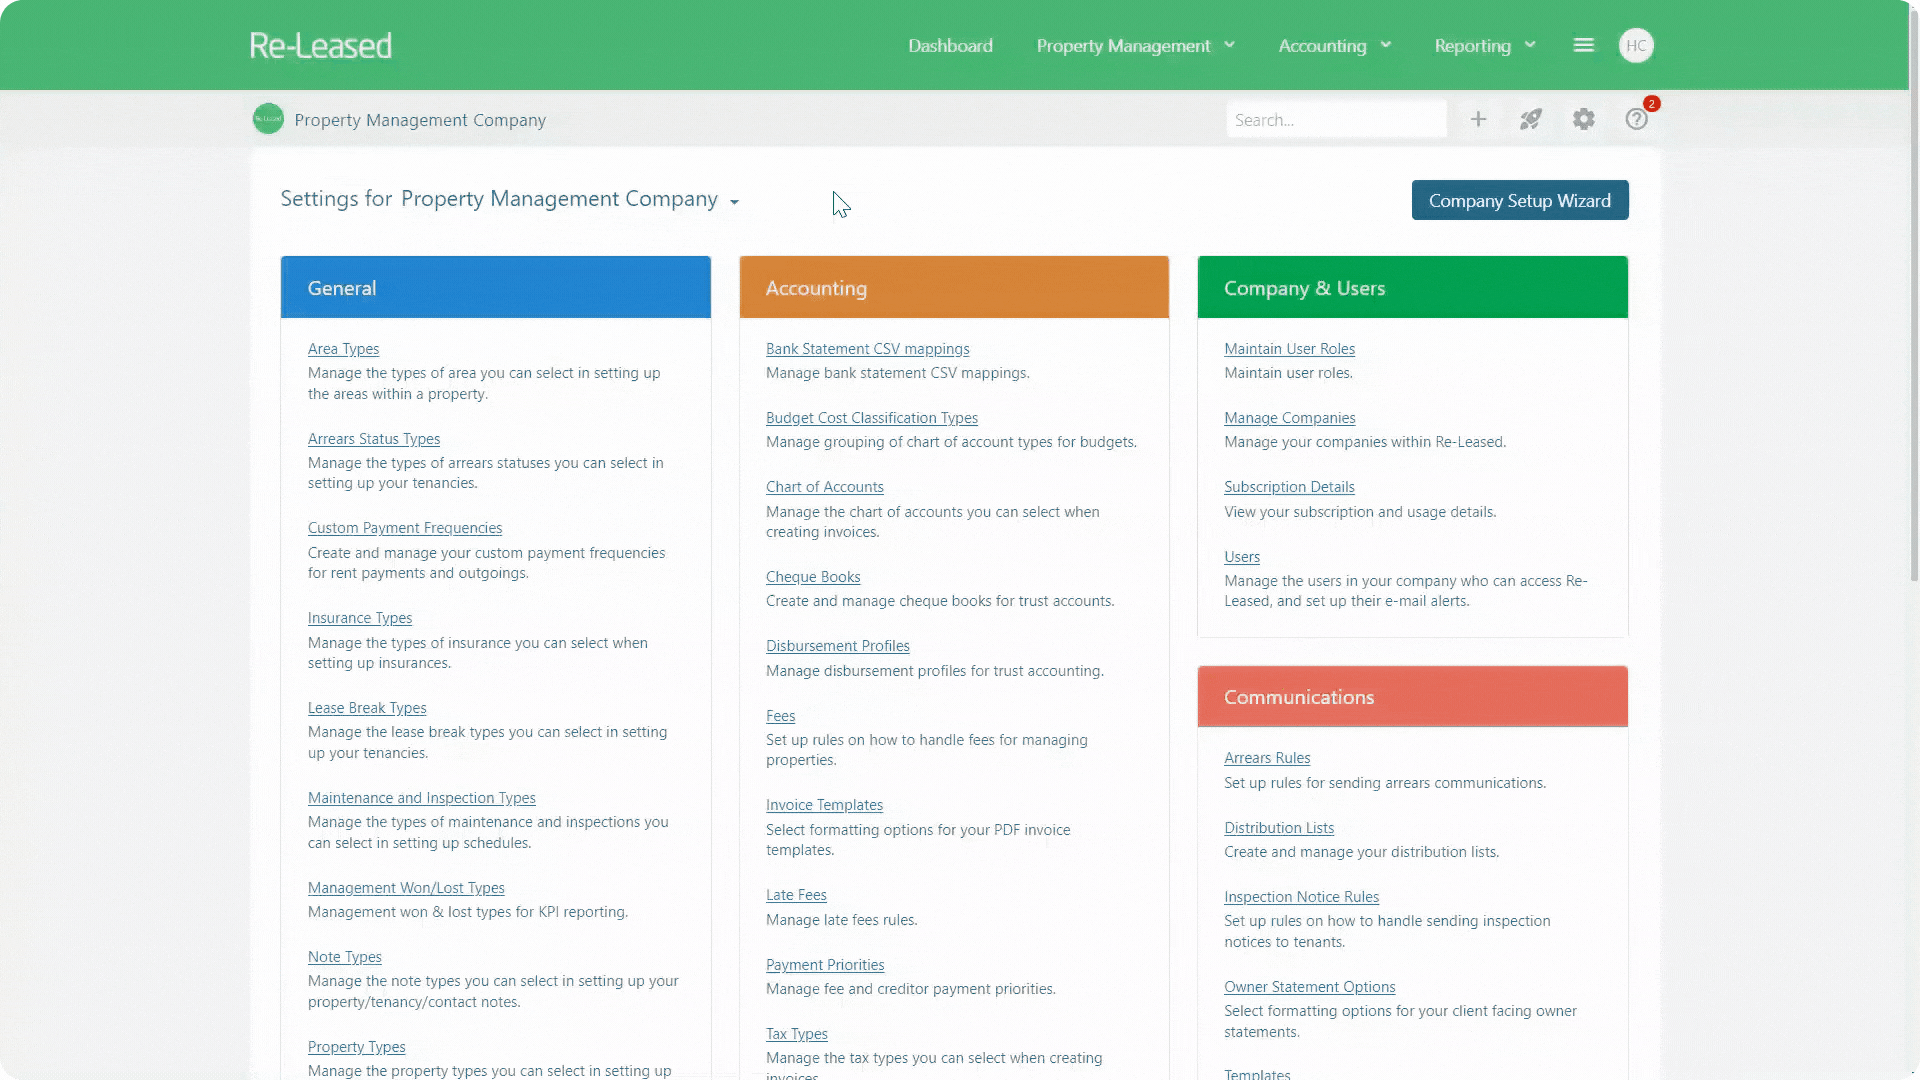
Task: Open Tax Types link
Action: click(796, 1033)
